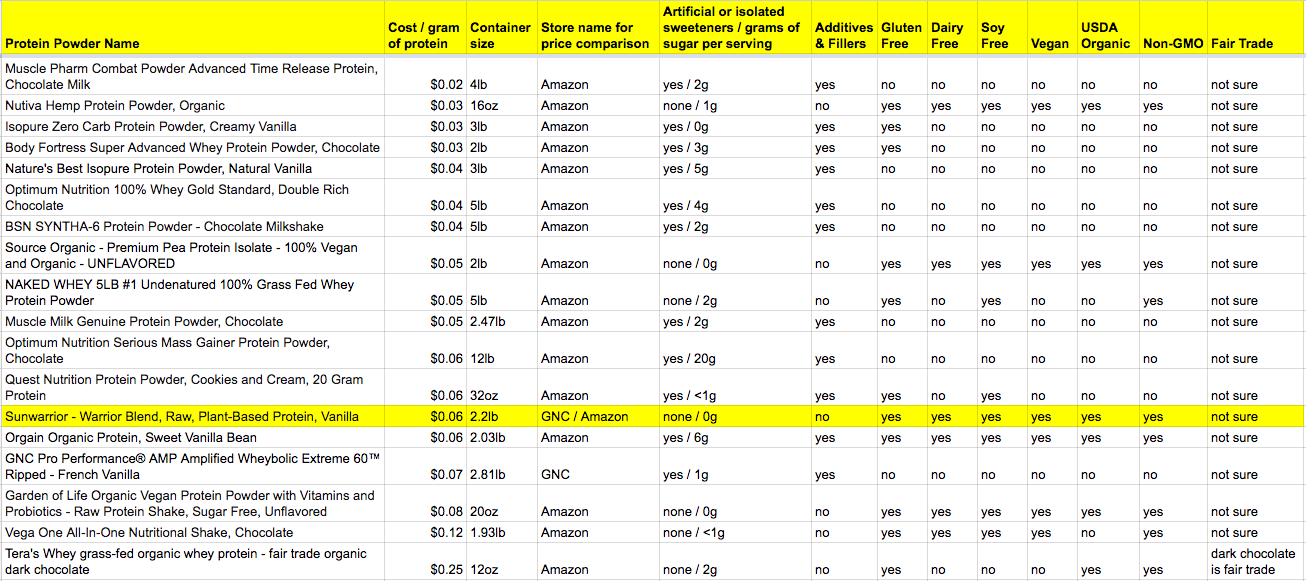Screen dimensions: 1306x581
Task: Select the 'GNC' store cell
Action: click(x=597, y=466)
